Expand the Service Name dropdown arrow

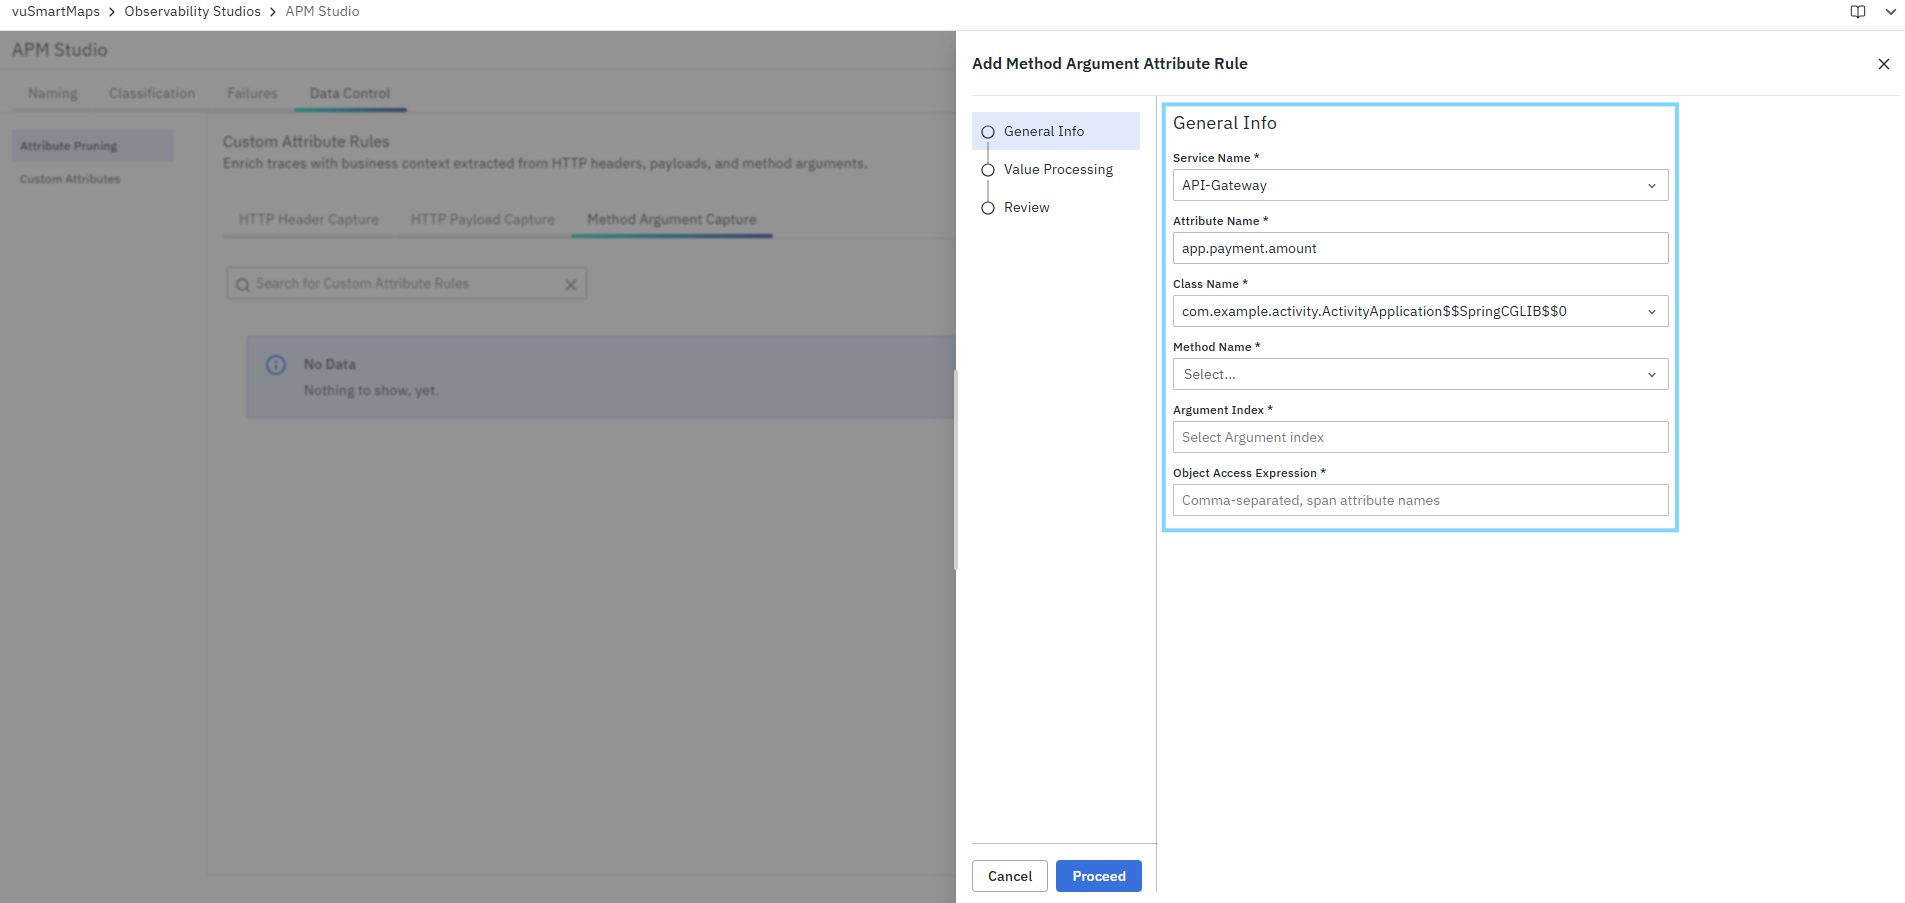(1651, 186)
